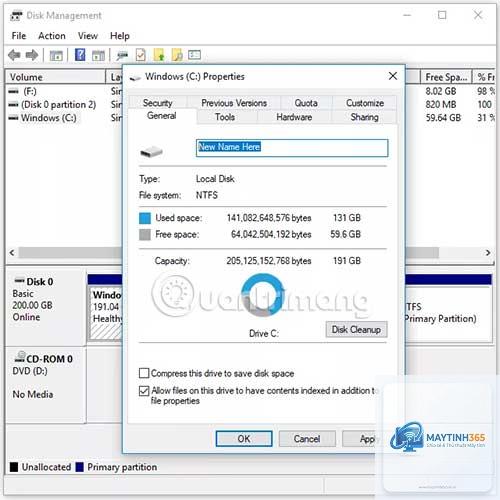500x500 pixels.
Task: Click the Back arrow in Disk Management toolbar
Action: click(x=14, y=55)
